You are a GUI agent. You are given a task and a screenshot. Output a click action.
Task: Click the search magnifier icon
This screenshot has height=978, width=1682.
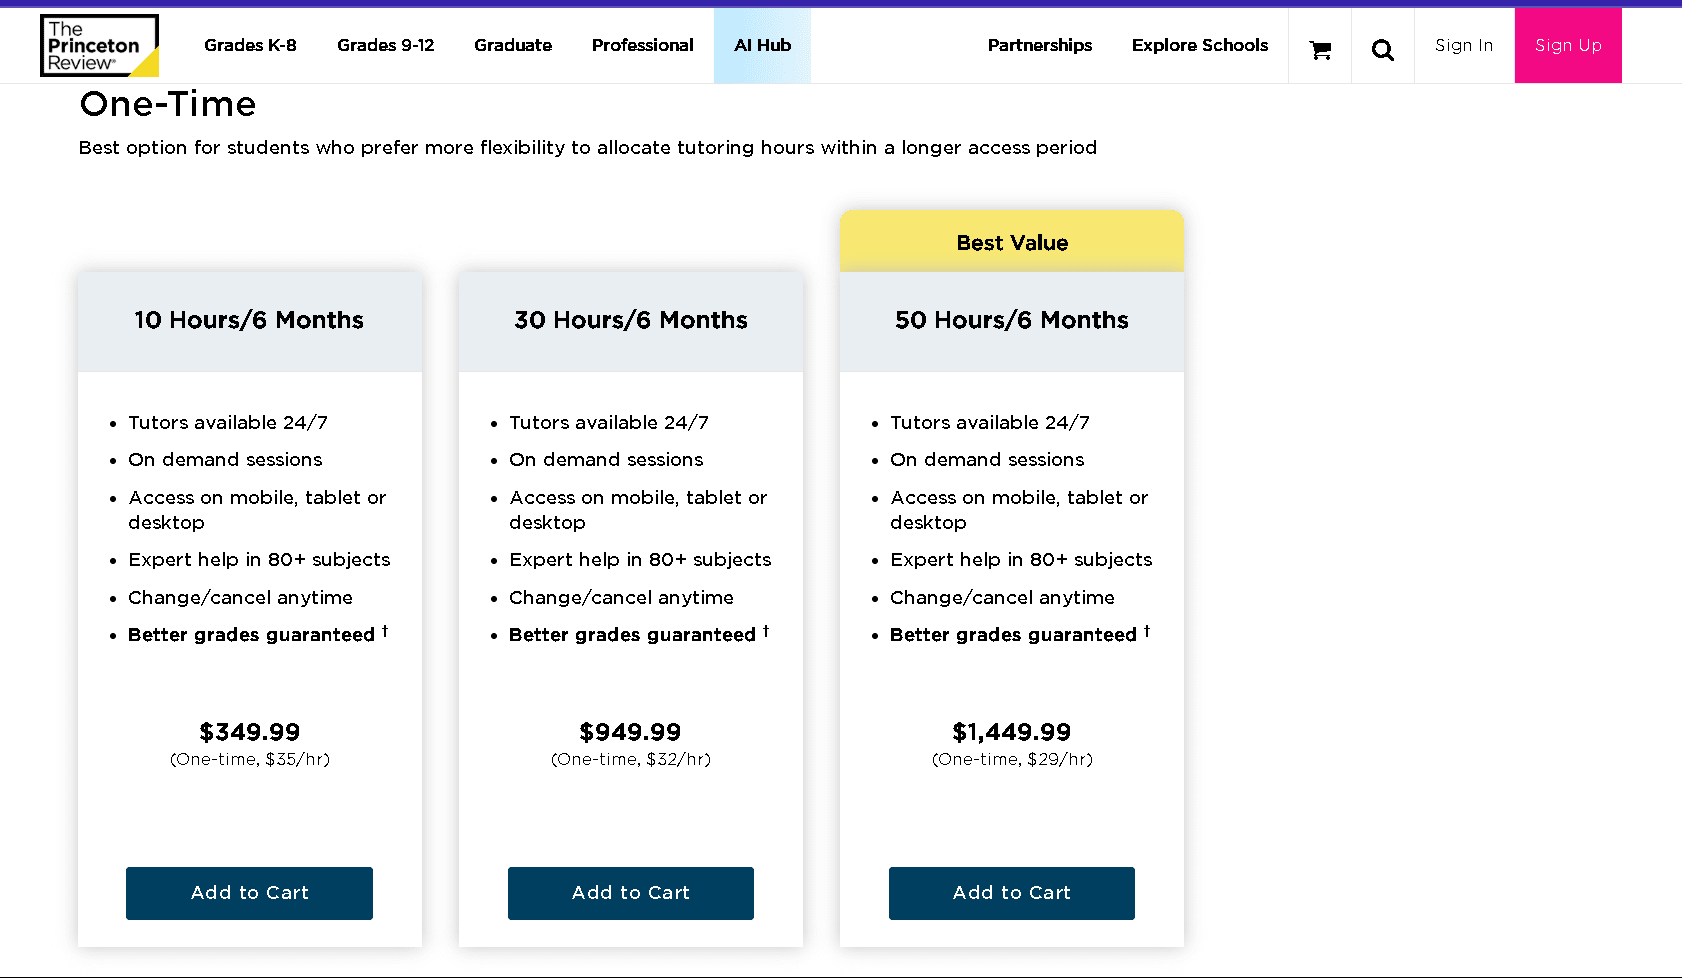1383,50
